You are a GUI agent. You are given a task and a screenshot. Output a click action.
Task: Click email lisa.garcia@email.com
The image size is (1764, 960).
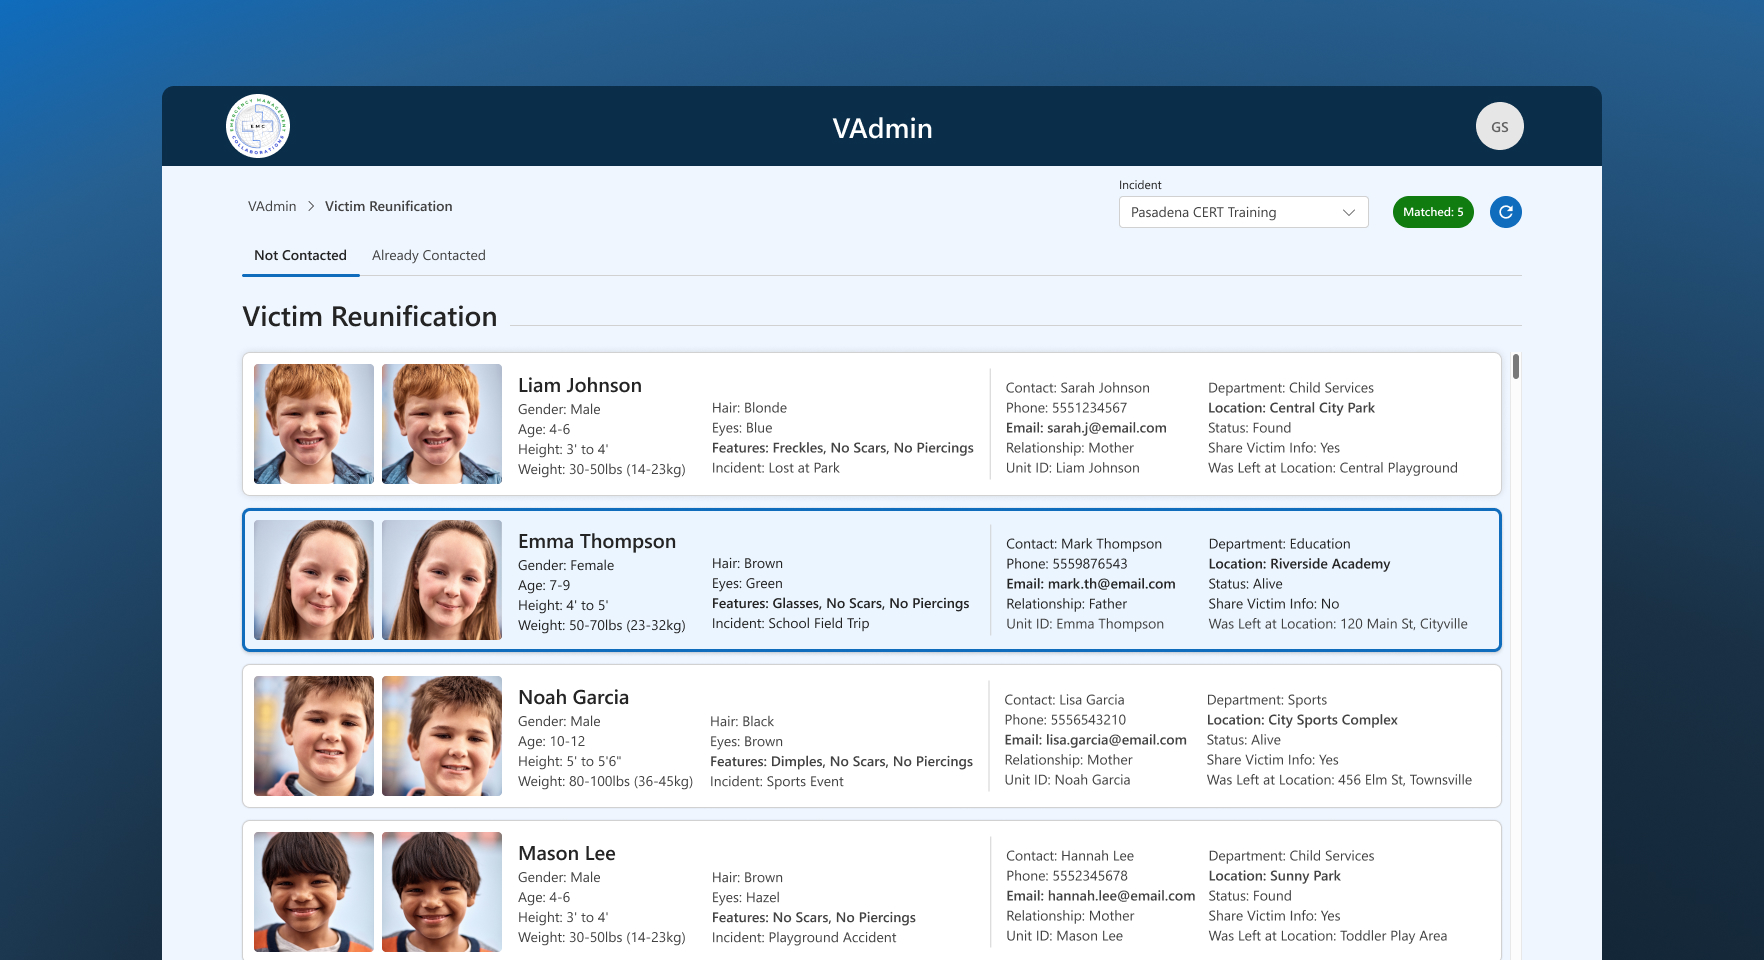(x=1095, y=740)
